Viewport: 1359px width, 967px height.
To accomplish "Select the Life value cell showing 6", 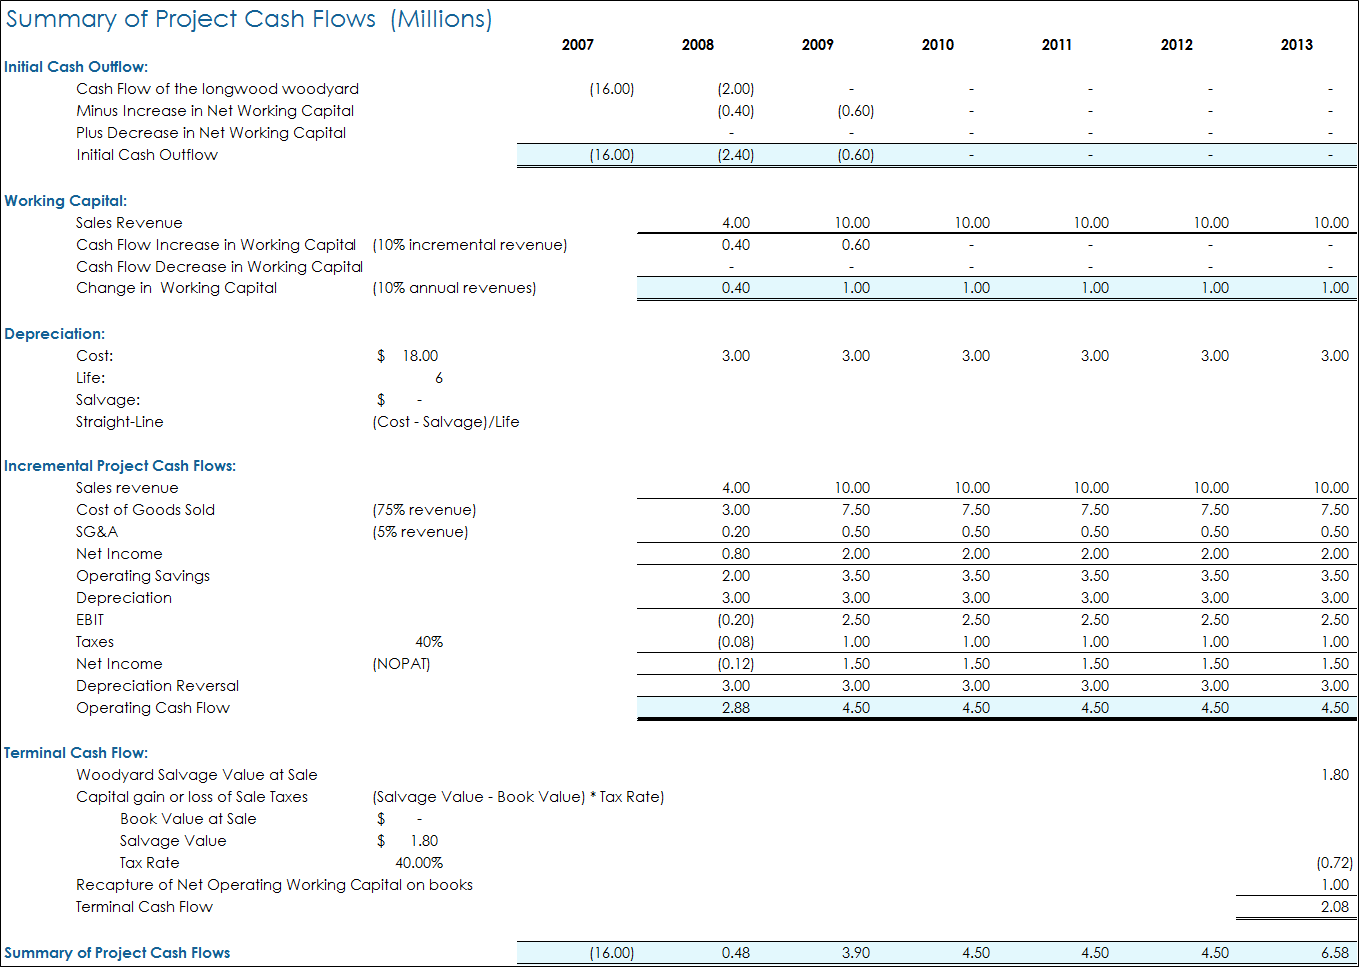I will (438, 378).
